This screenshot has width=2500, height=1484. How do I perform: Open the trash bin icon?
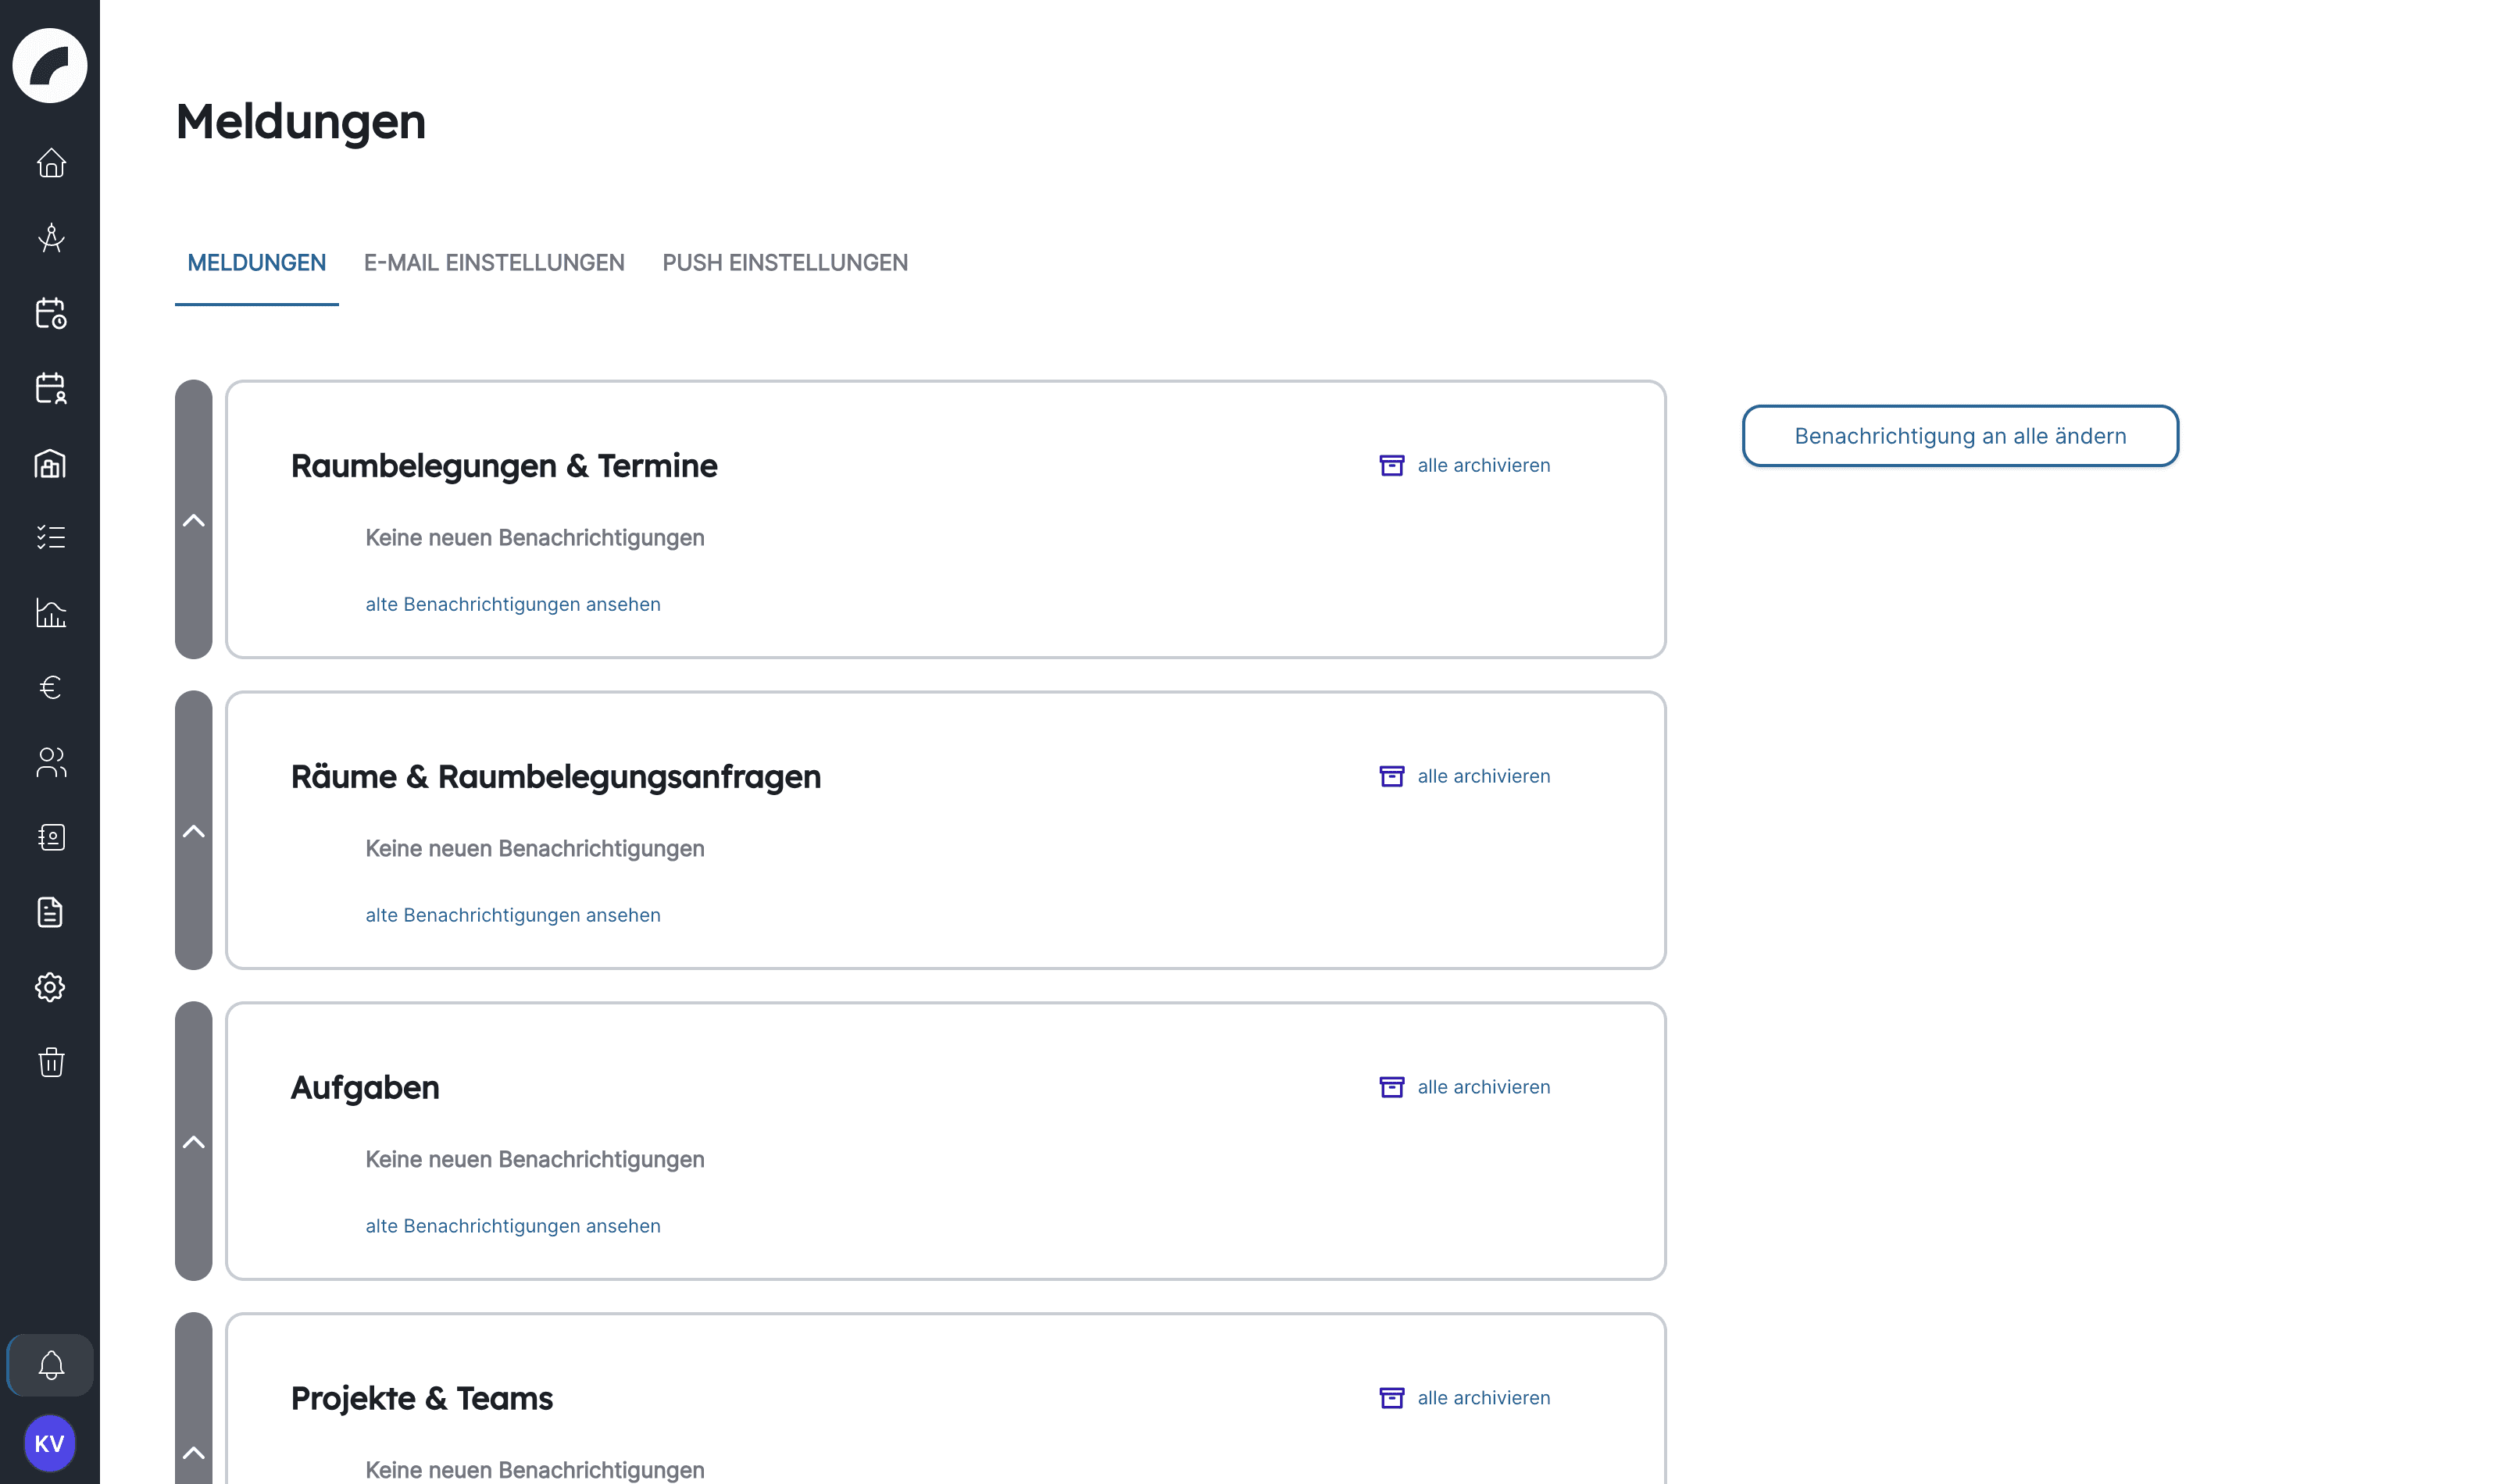pos(51,1062)
